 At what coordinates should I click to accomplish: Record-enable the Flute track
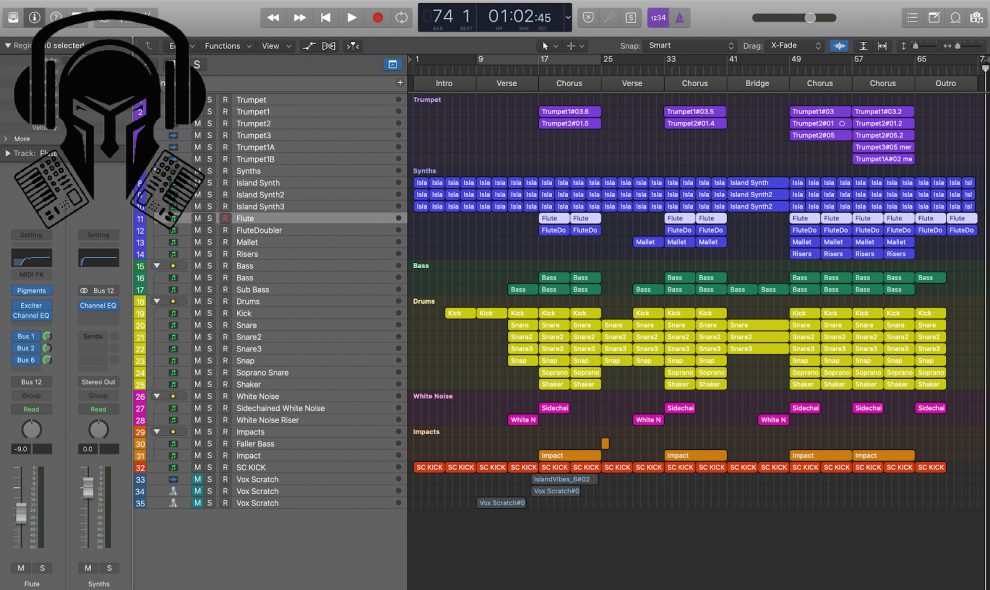click(225, 219)
